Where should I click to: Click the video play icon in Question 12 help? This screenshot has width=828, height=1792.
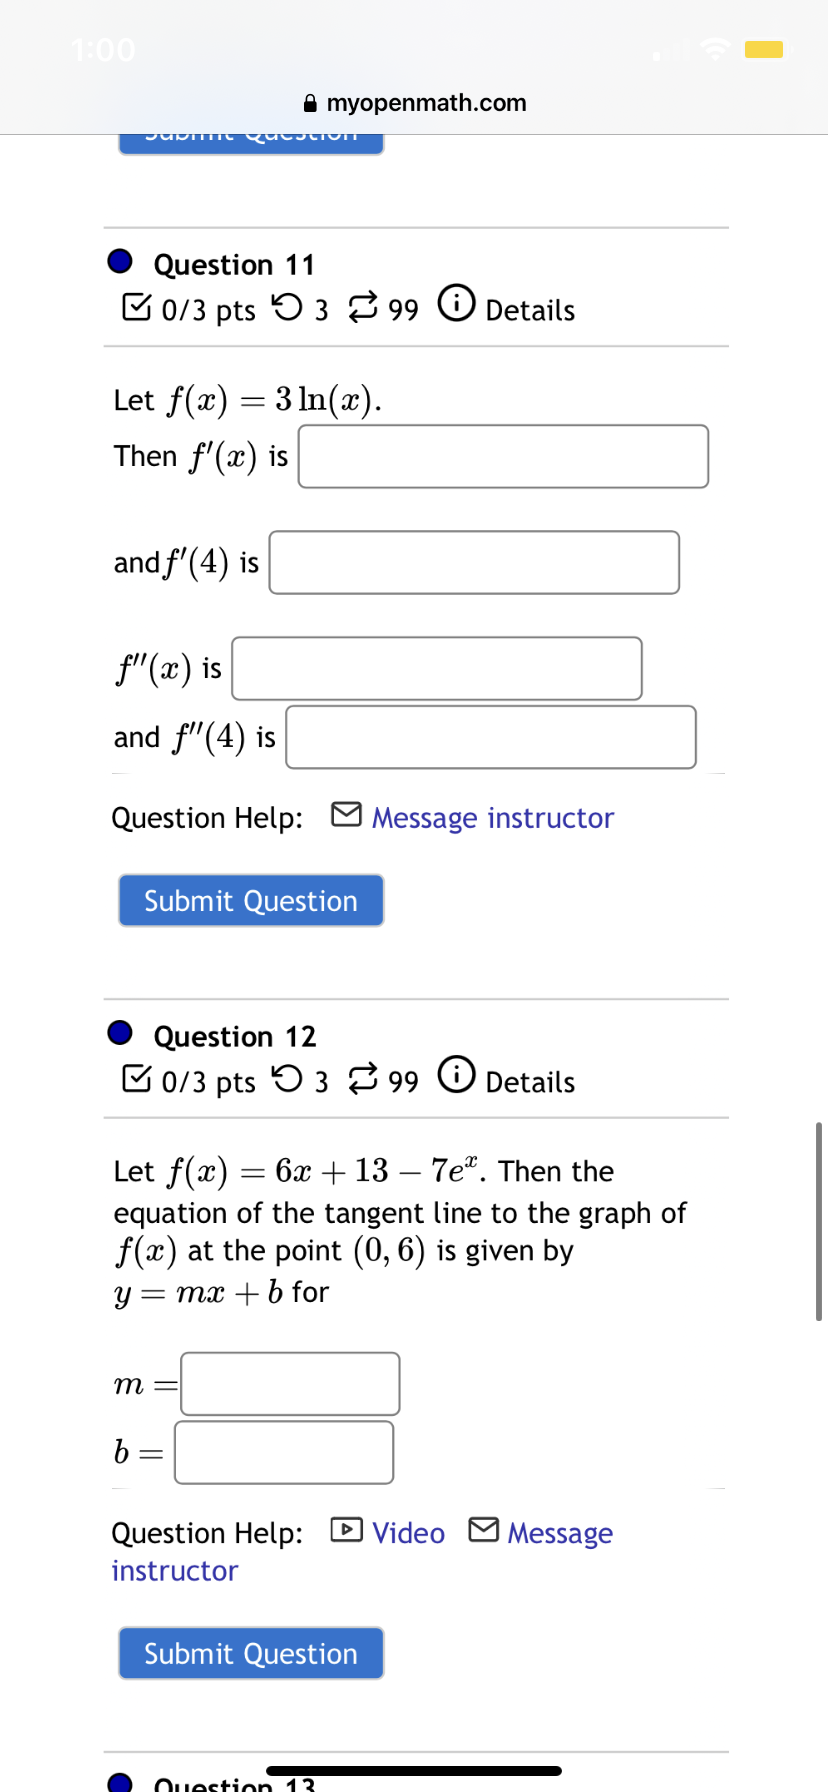[x=344, y=1530]
